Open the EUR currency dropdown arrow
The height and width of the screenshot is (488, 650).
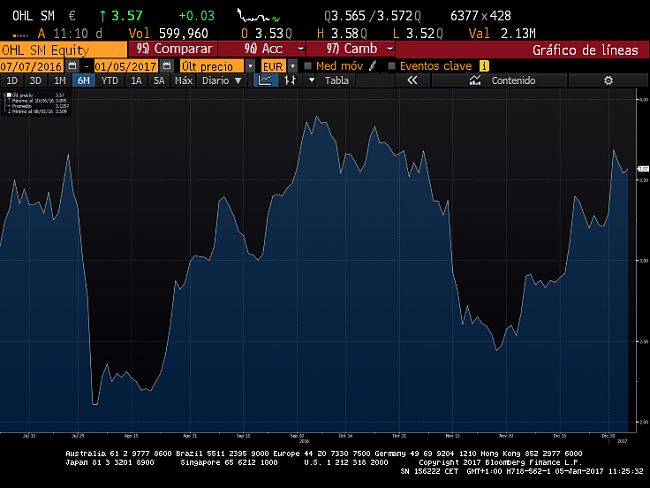[x=293, y=66]
